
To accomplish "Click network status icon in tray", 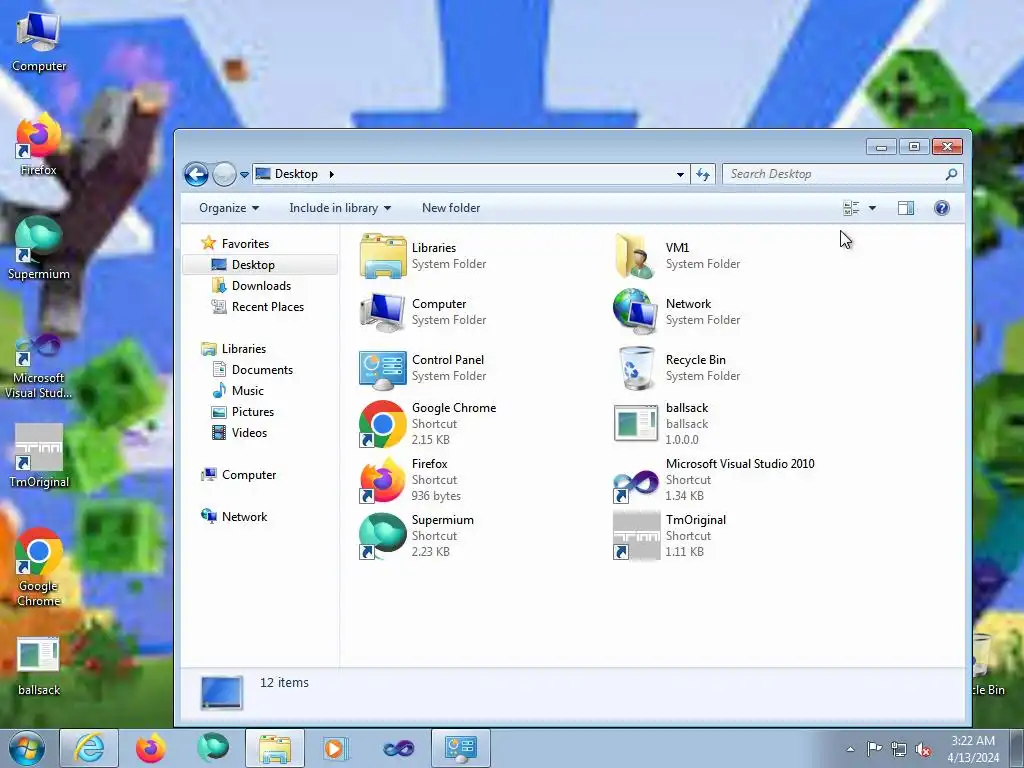I will (899, 749).
